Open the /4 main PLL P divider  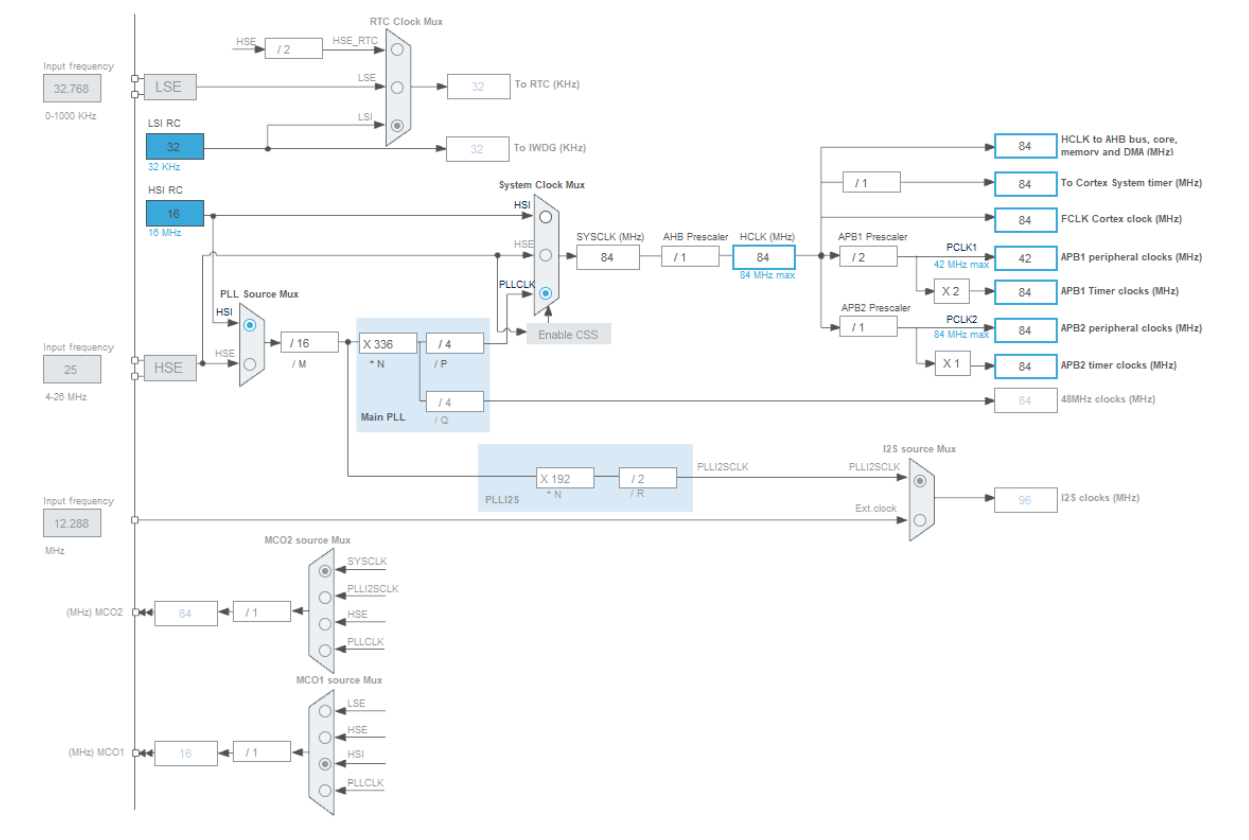pyautogui.click(x=455, y=344)
